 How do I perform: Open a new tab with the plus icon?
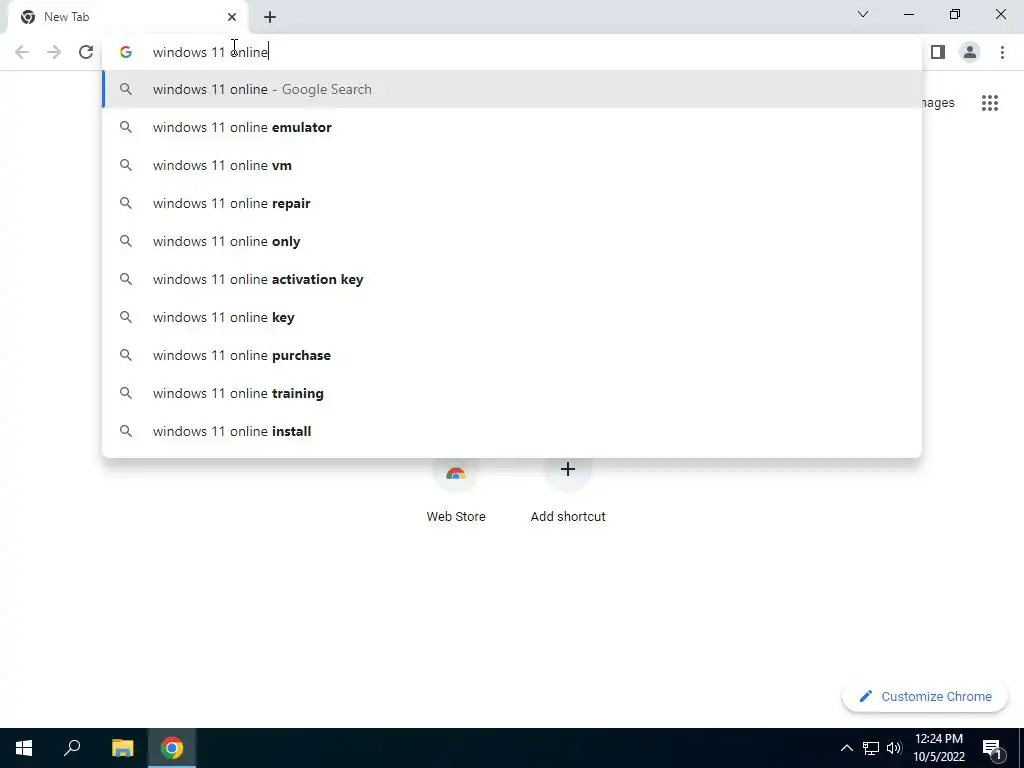click(270, 17)
